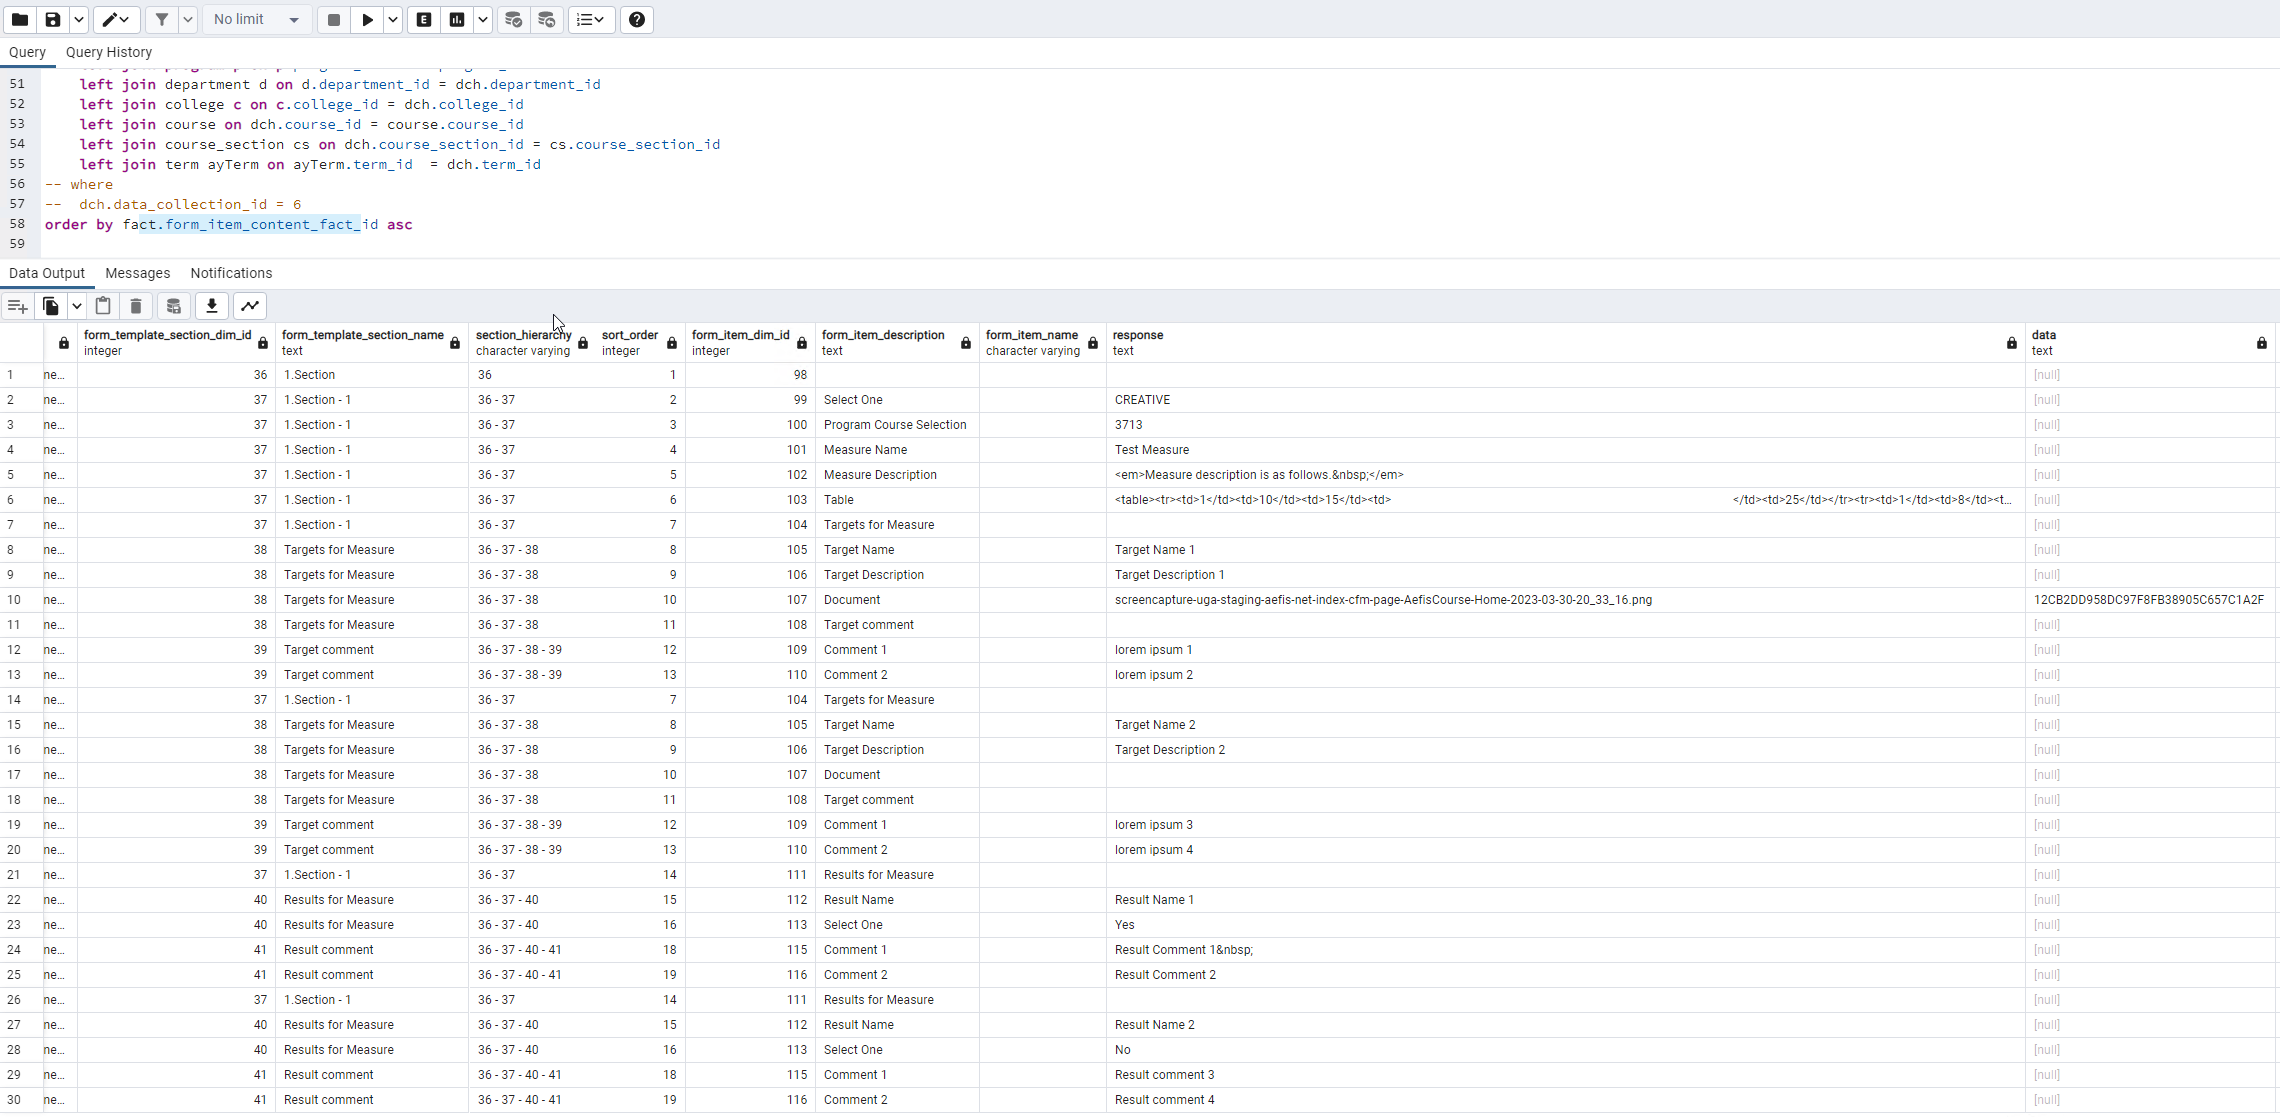Click the Commit database icon
2280x1117 pixels.
click(x=513, y=19)
